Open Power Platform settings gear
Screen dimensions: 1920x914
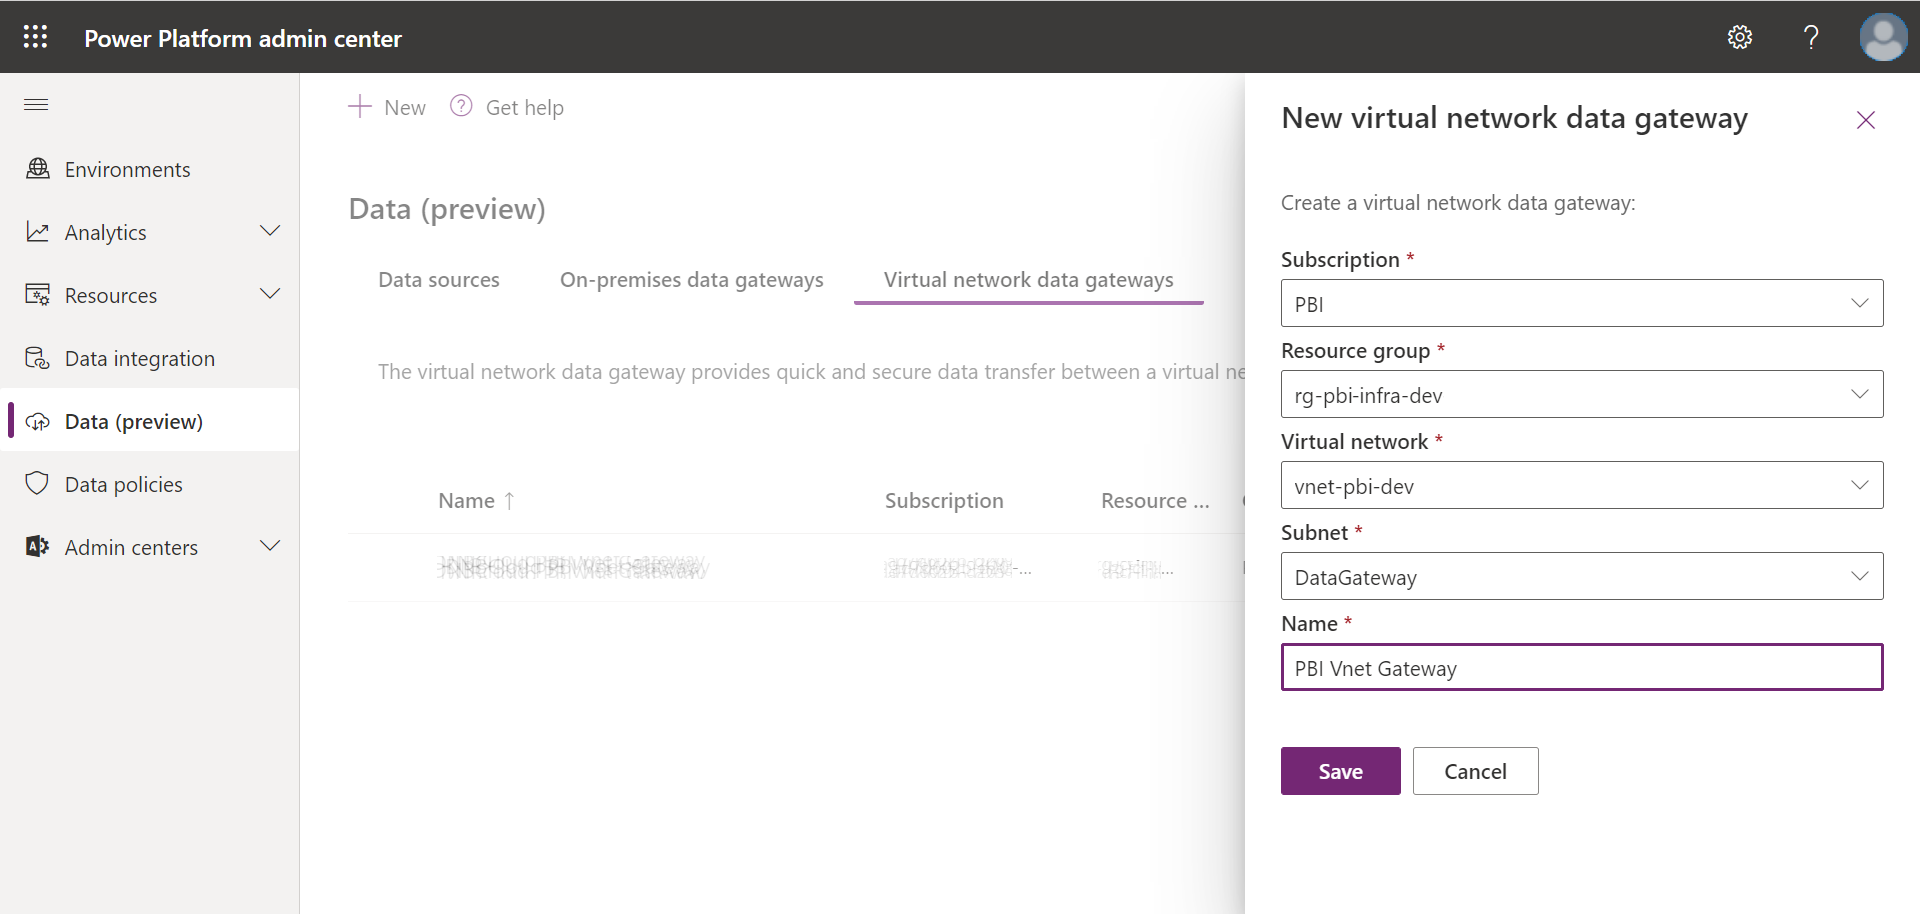(1739, 37)
